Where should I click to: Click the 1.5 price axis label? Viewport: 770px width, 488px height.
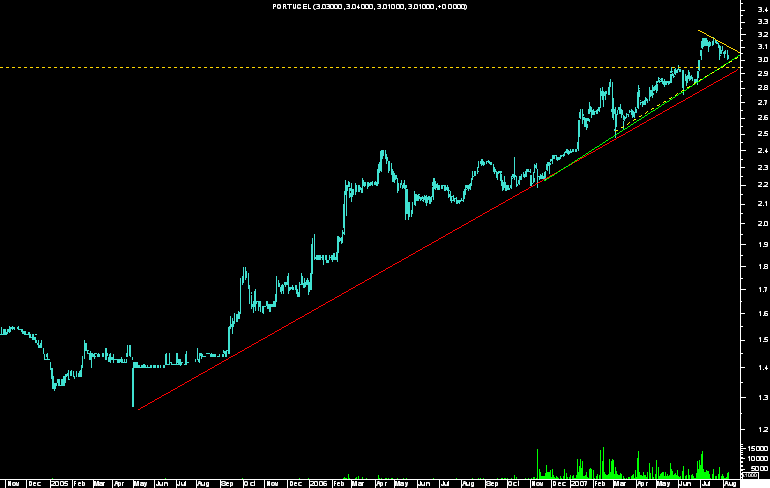point(763,340)
